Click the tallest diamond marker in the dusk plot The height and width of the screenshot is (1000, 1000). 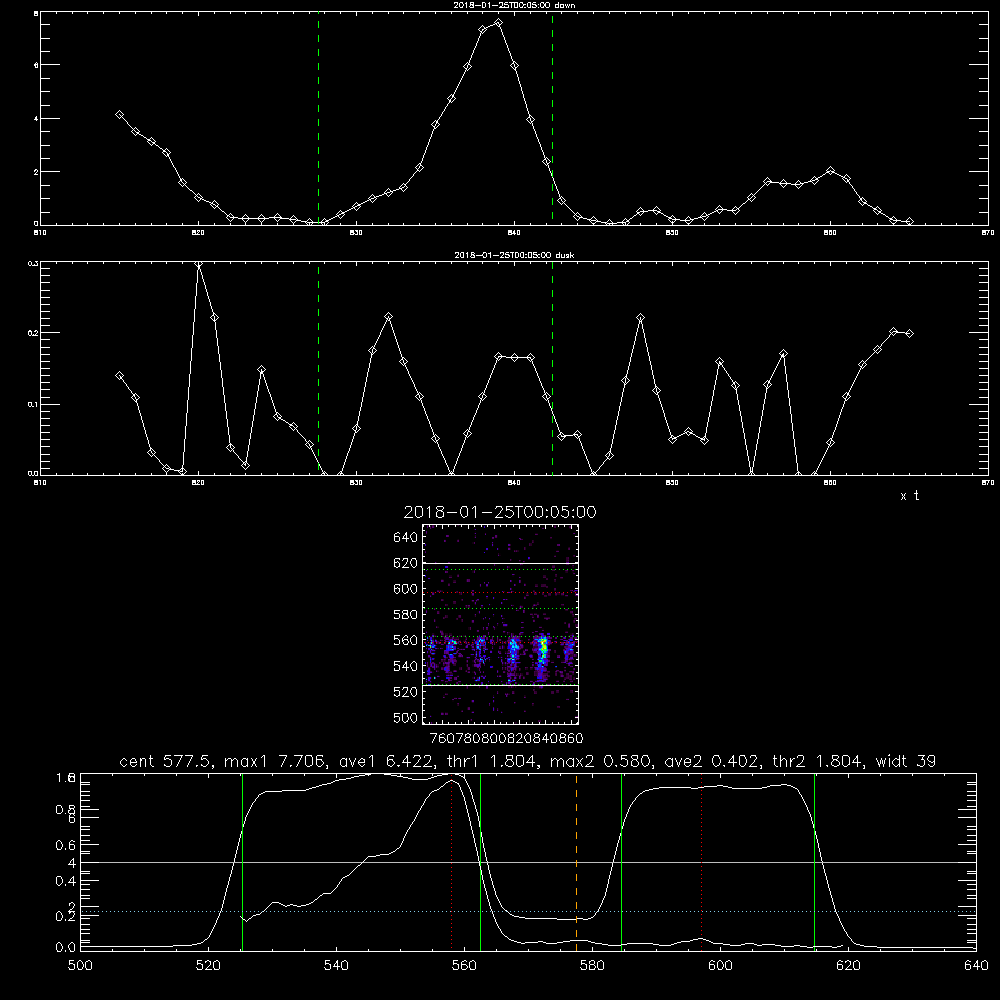click(199, 263)
